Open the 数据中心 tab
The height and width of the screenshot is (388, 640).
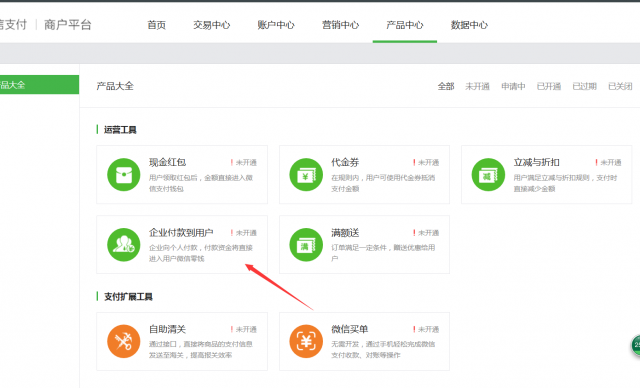click(x=469, y=25)
